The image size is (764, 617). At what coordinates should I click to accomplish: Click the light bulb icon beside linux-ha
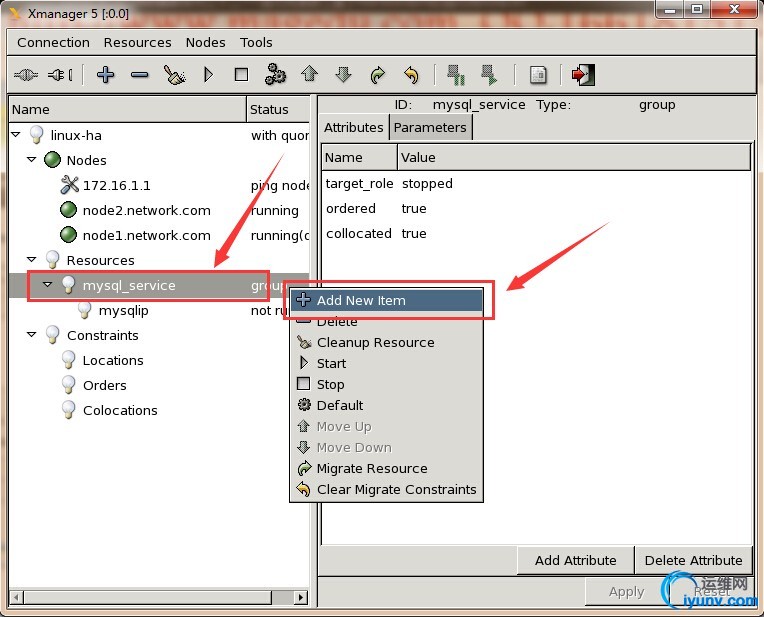tap(37, 135)
